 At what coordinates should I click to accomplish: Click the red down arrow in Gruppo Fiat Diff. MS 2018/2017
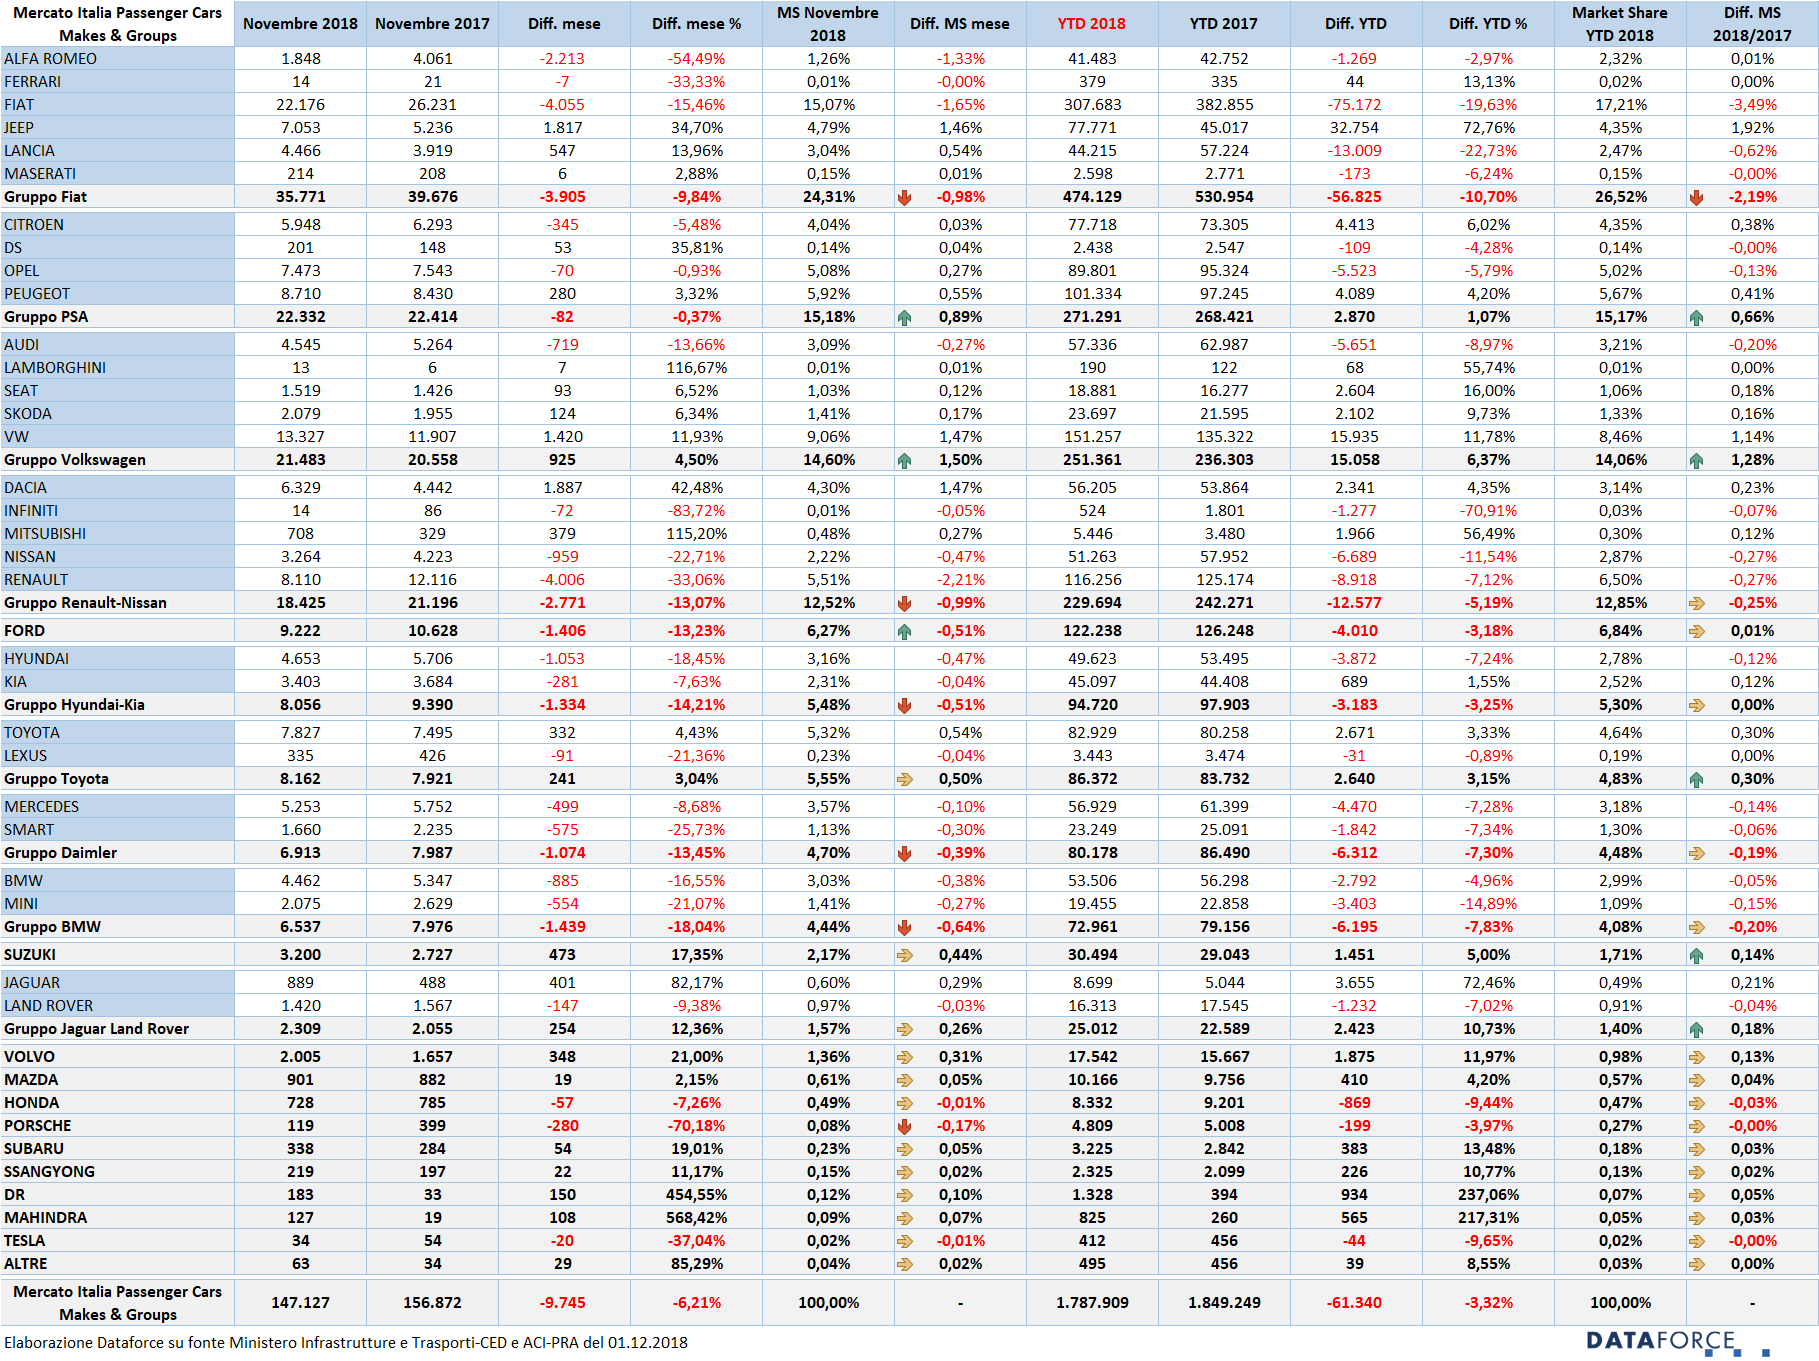1696,197
